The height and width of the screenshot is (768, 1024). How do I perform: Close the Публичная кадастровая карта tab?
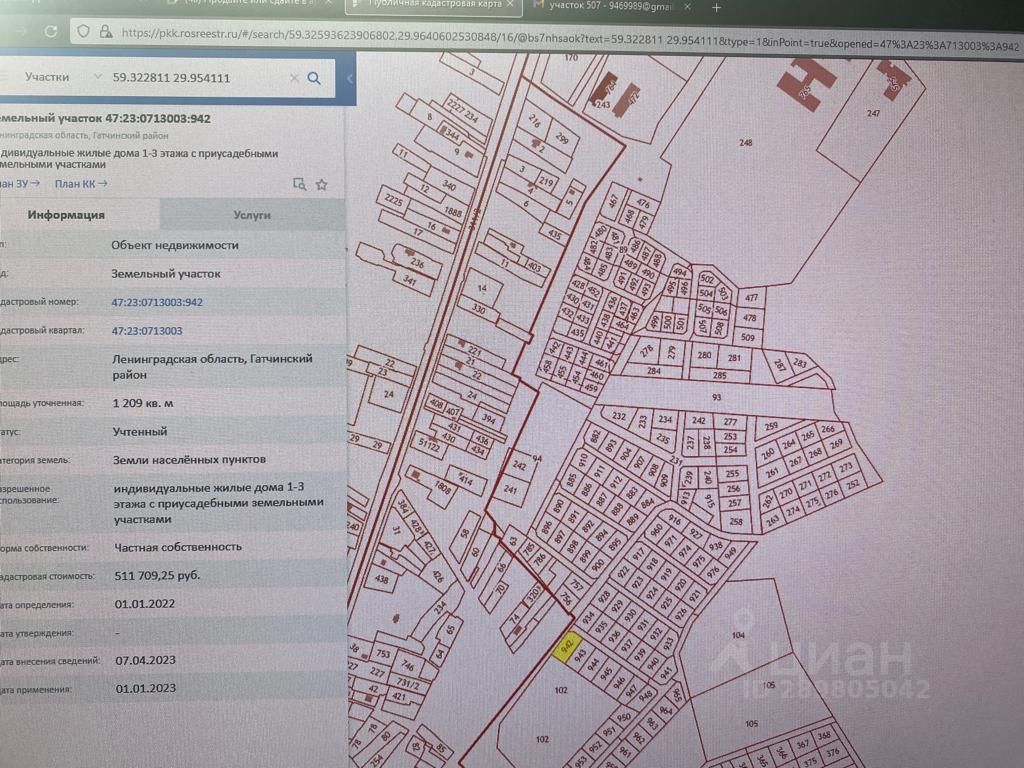[511, 7]
